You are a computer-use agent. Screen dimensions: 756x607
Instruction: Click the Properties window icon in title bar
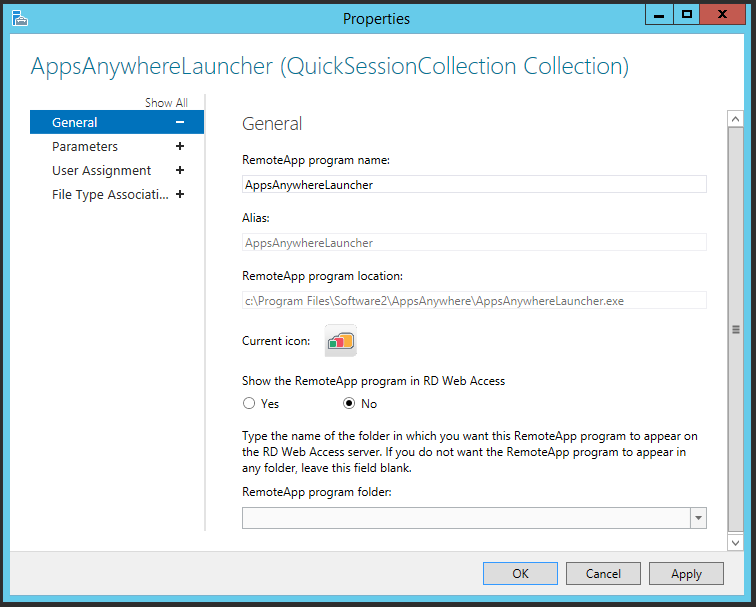pos(18,17)
